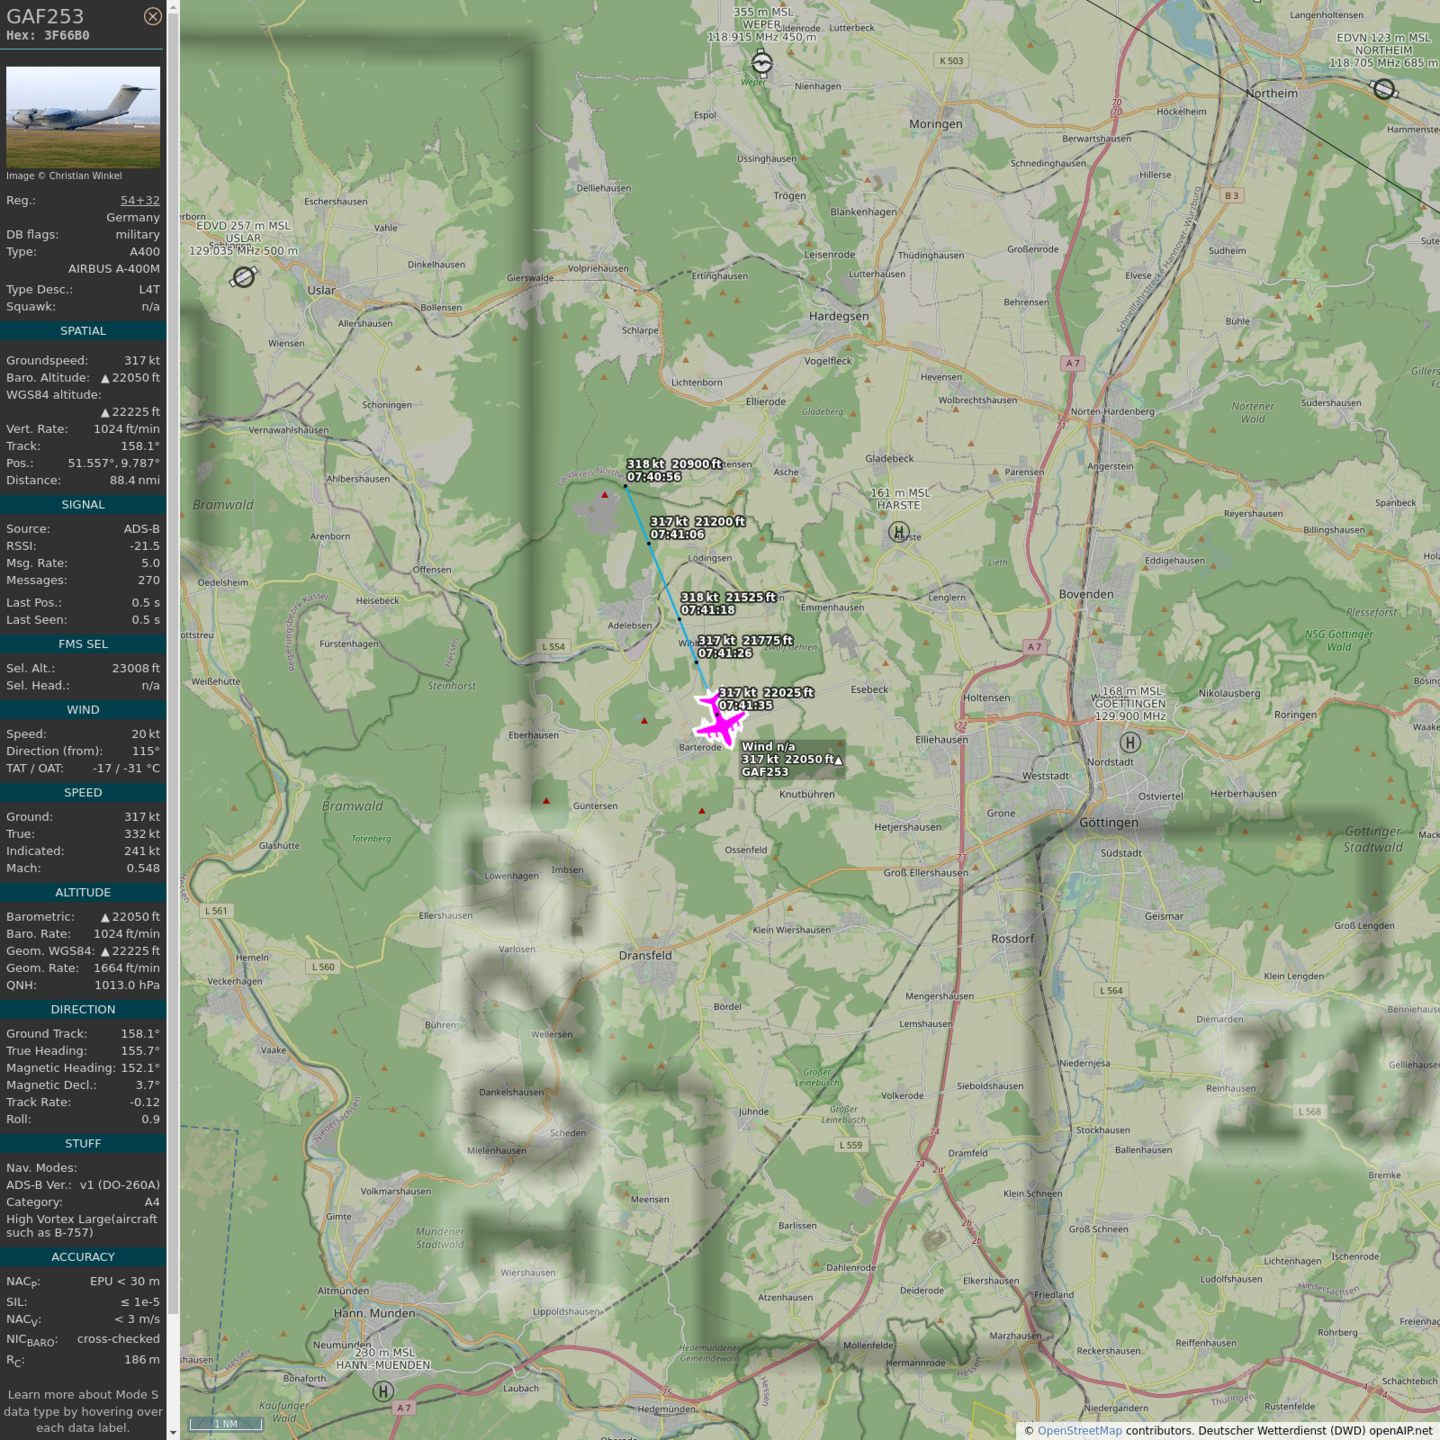The height and width of the screenshot is (1440, 1440).
Task: Click the OpenStreetMap attribution link
Action: point(1079,1430)
